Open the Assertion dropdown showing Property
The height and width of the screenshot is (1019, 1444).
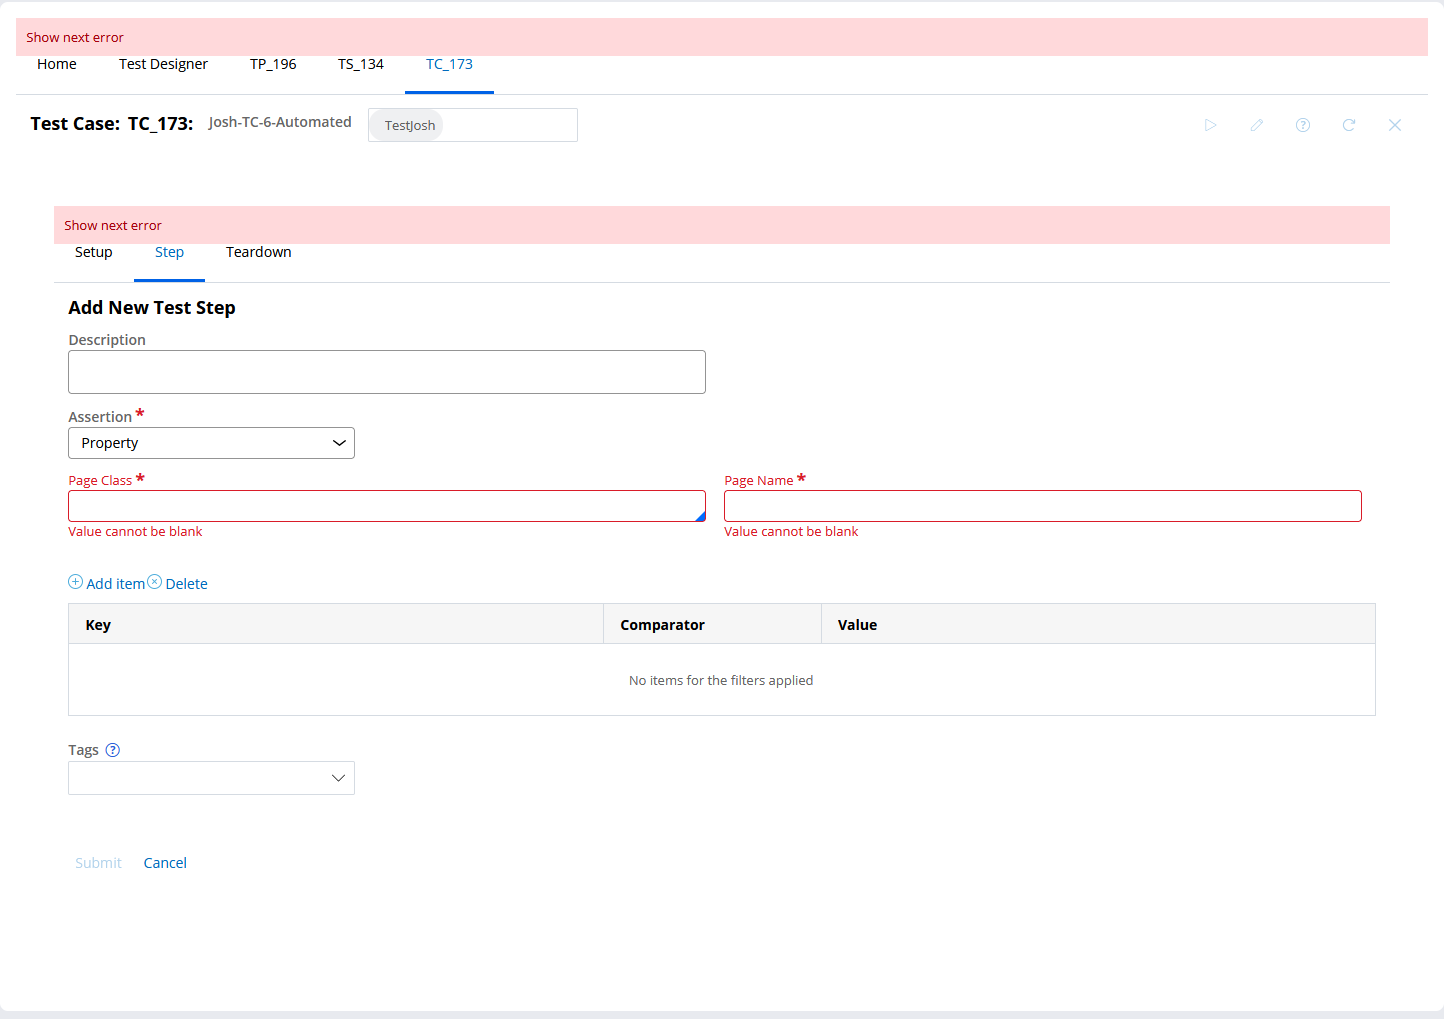point(211,443)
